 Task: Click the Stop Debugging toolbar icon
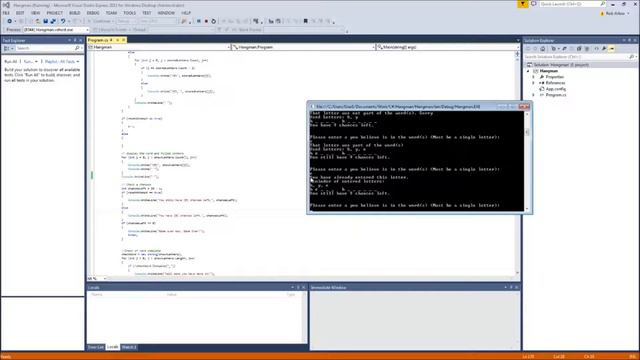206,21
